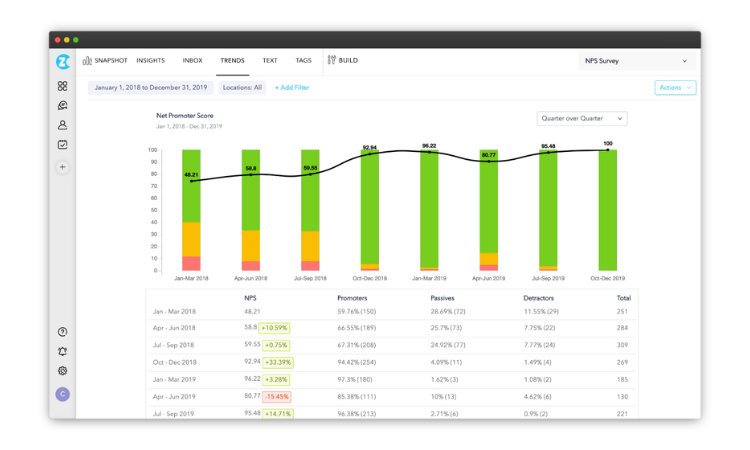The width and height of the screenshot is (750, 450).
Task: Click the 59.76% (150) promoters cell
Action: point(356,311)
